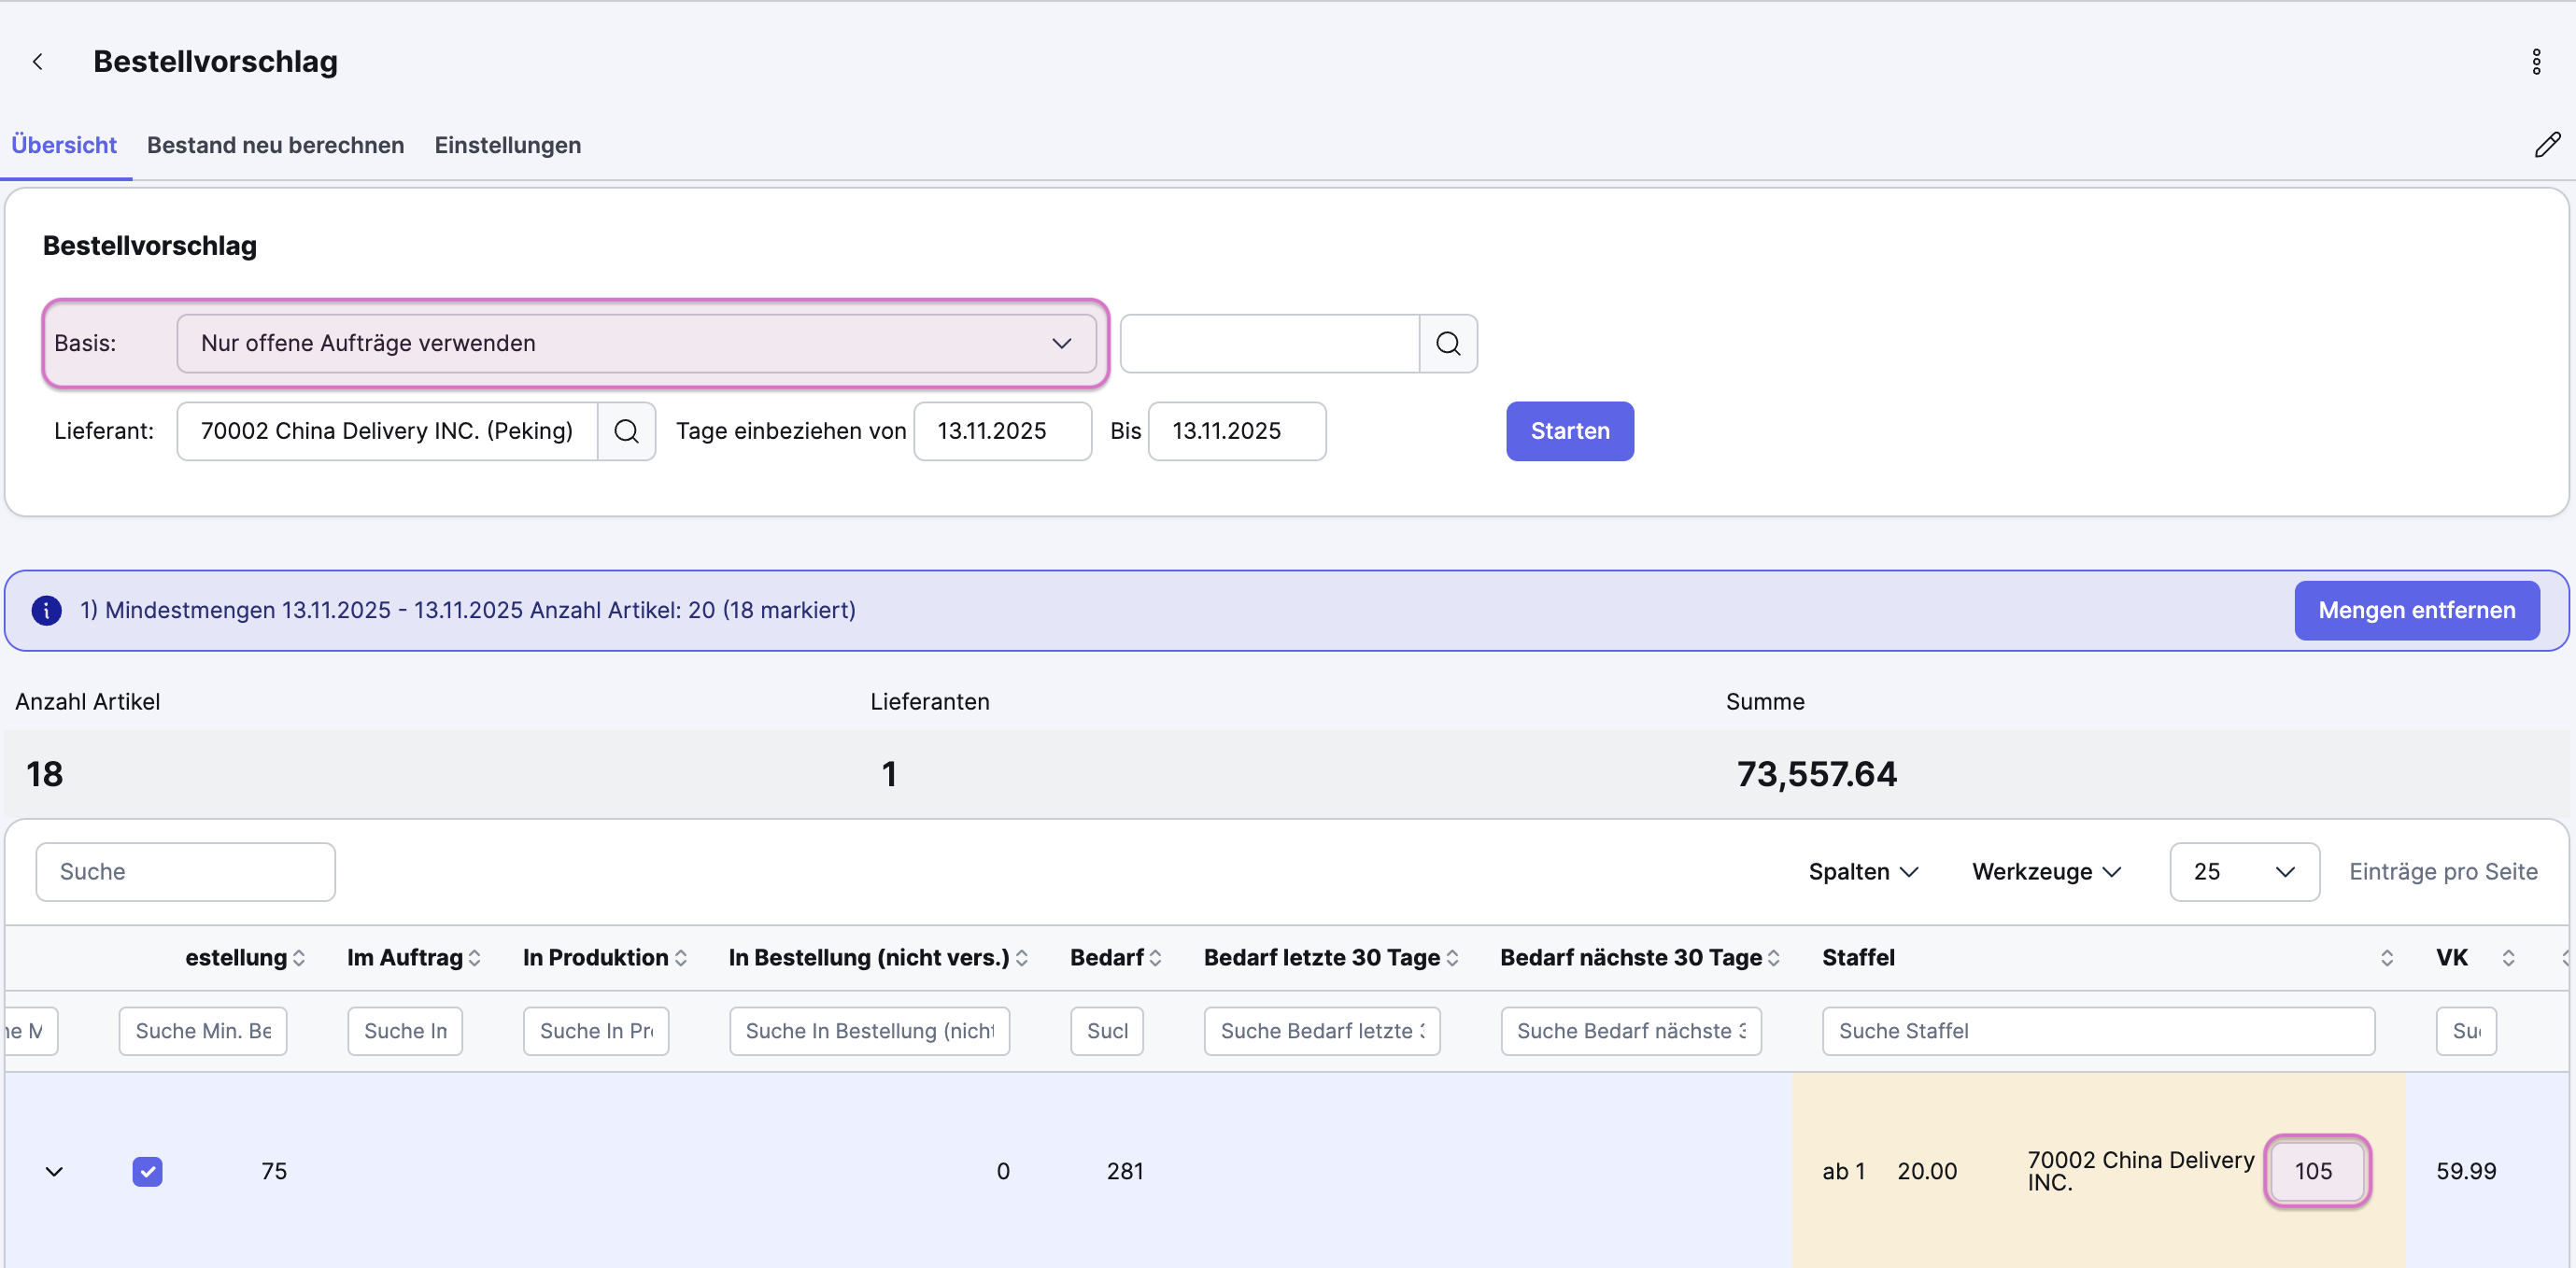Open the Spalten dropdown
The image size is (2576, 1268).
click(x=1863, y=872)
